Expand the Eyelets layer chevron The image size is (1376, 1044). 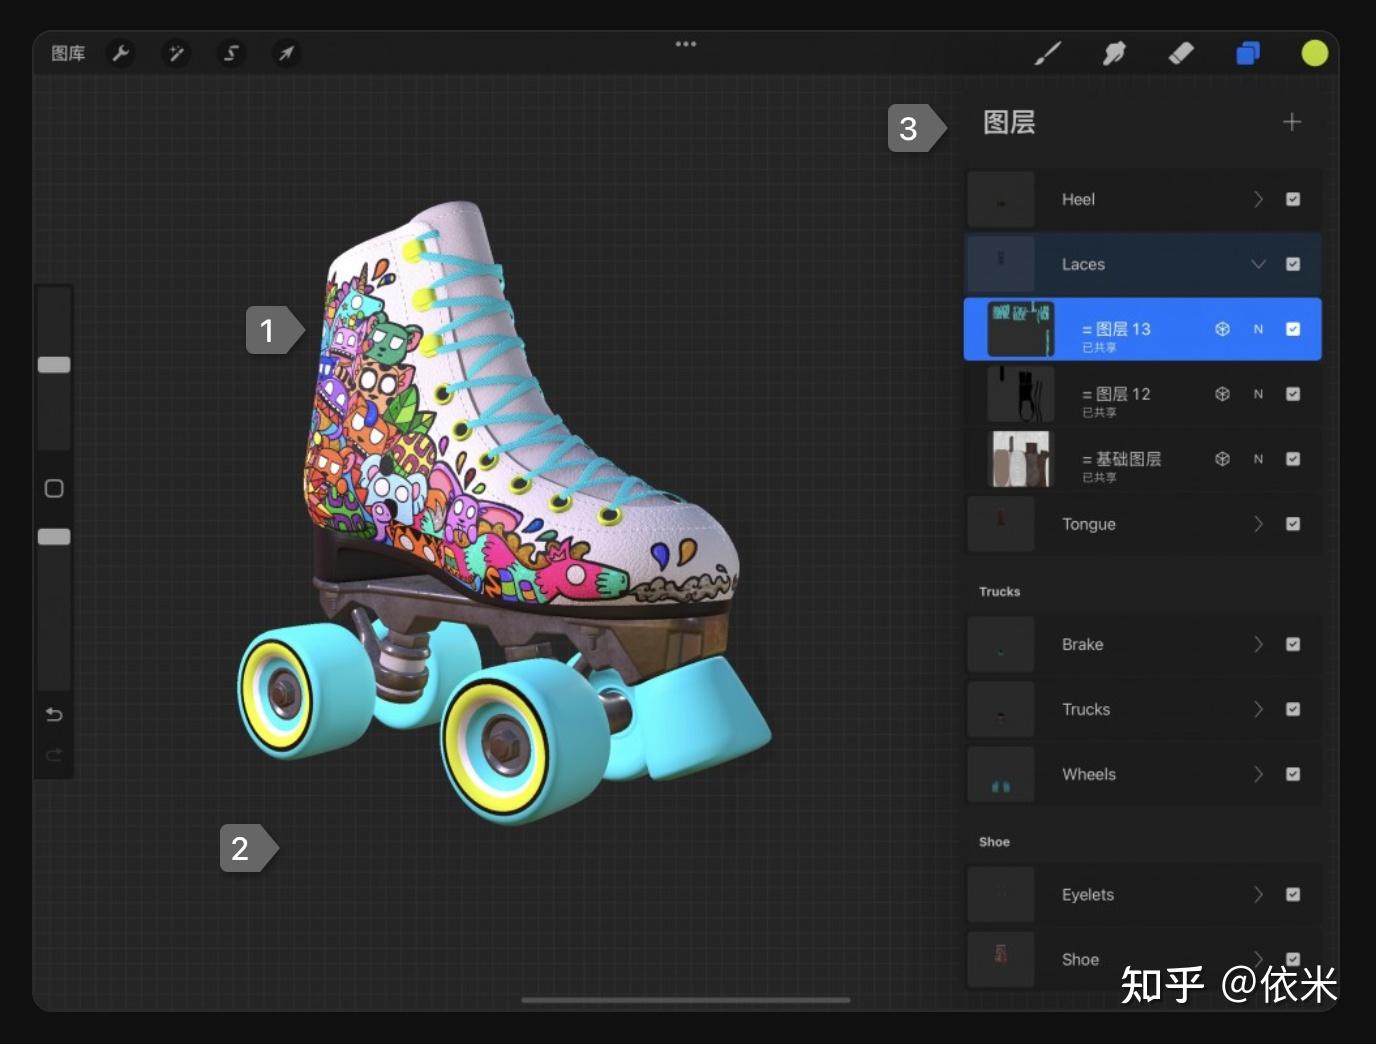(1258, 894)
